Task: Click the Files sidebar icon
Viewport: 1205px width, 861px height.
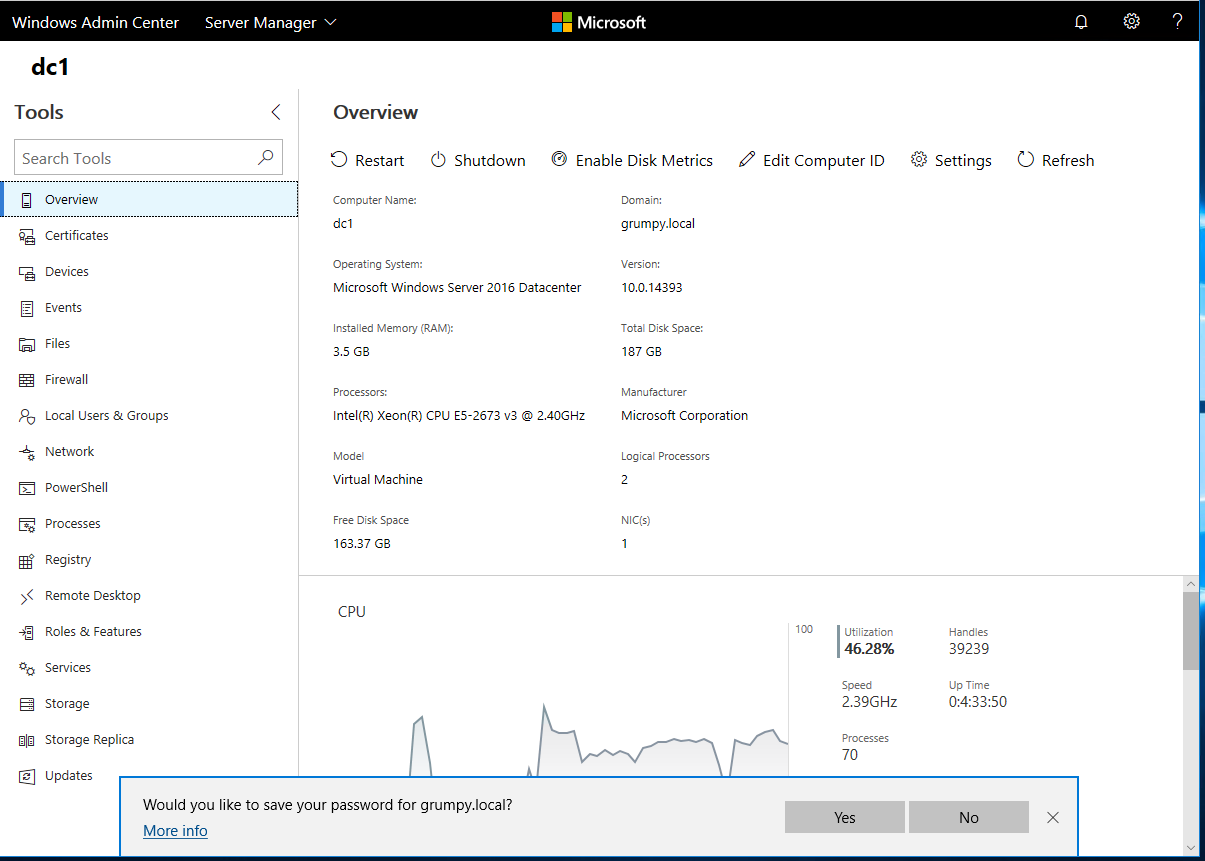Action: click(27, 344)
